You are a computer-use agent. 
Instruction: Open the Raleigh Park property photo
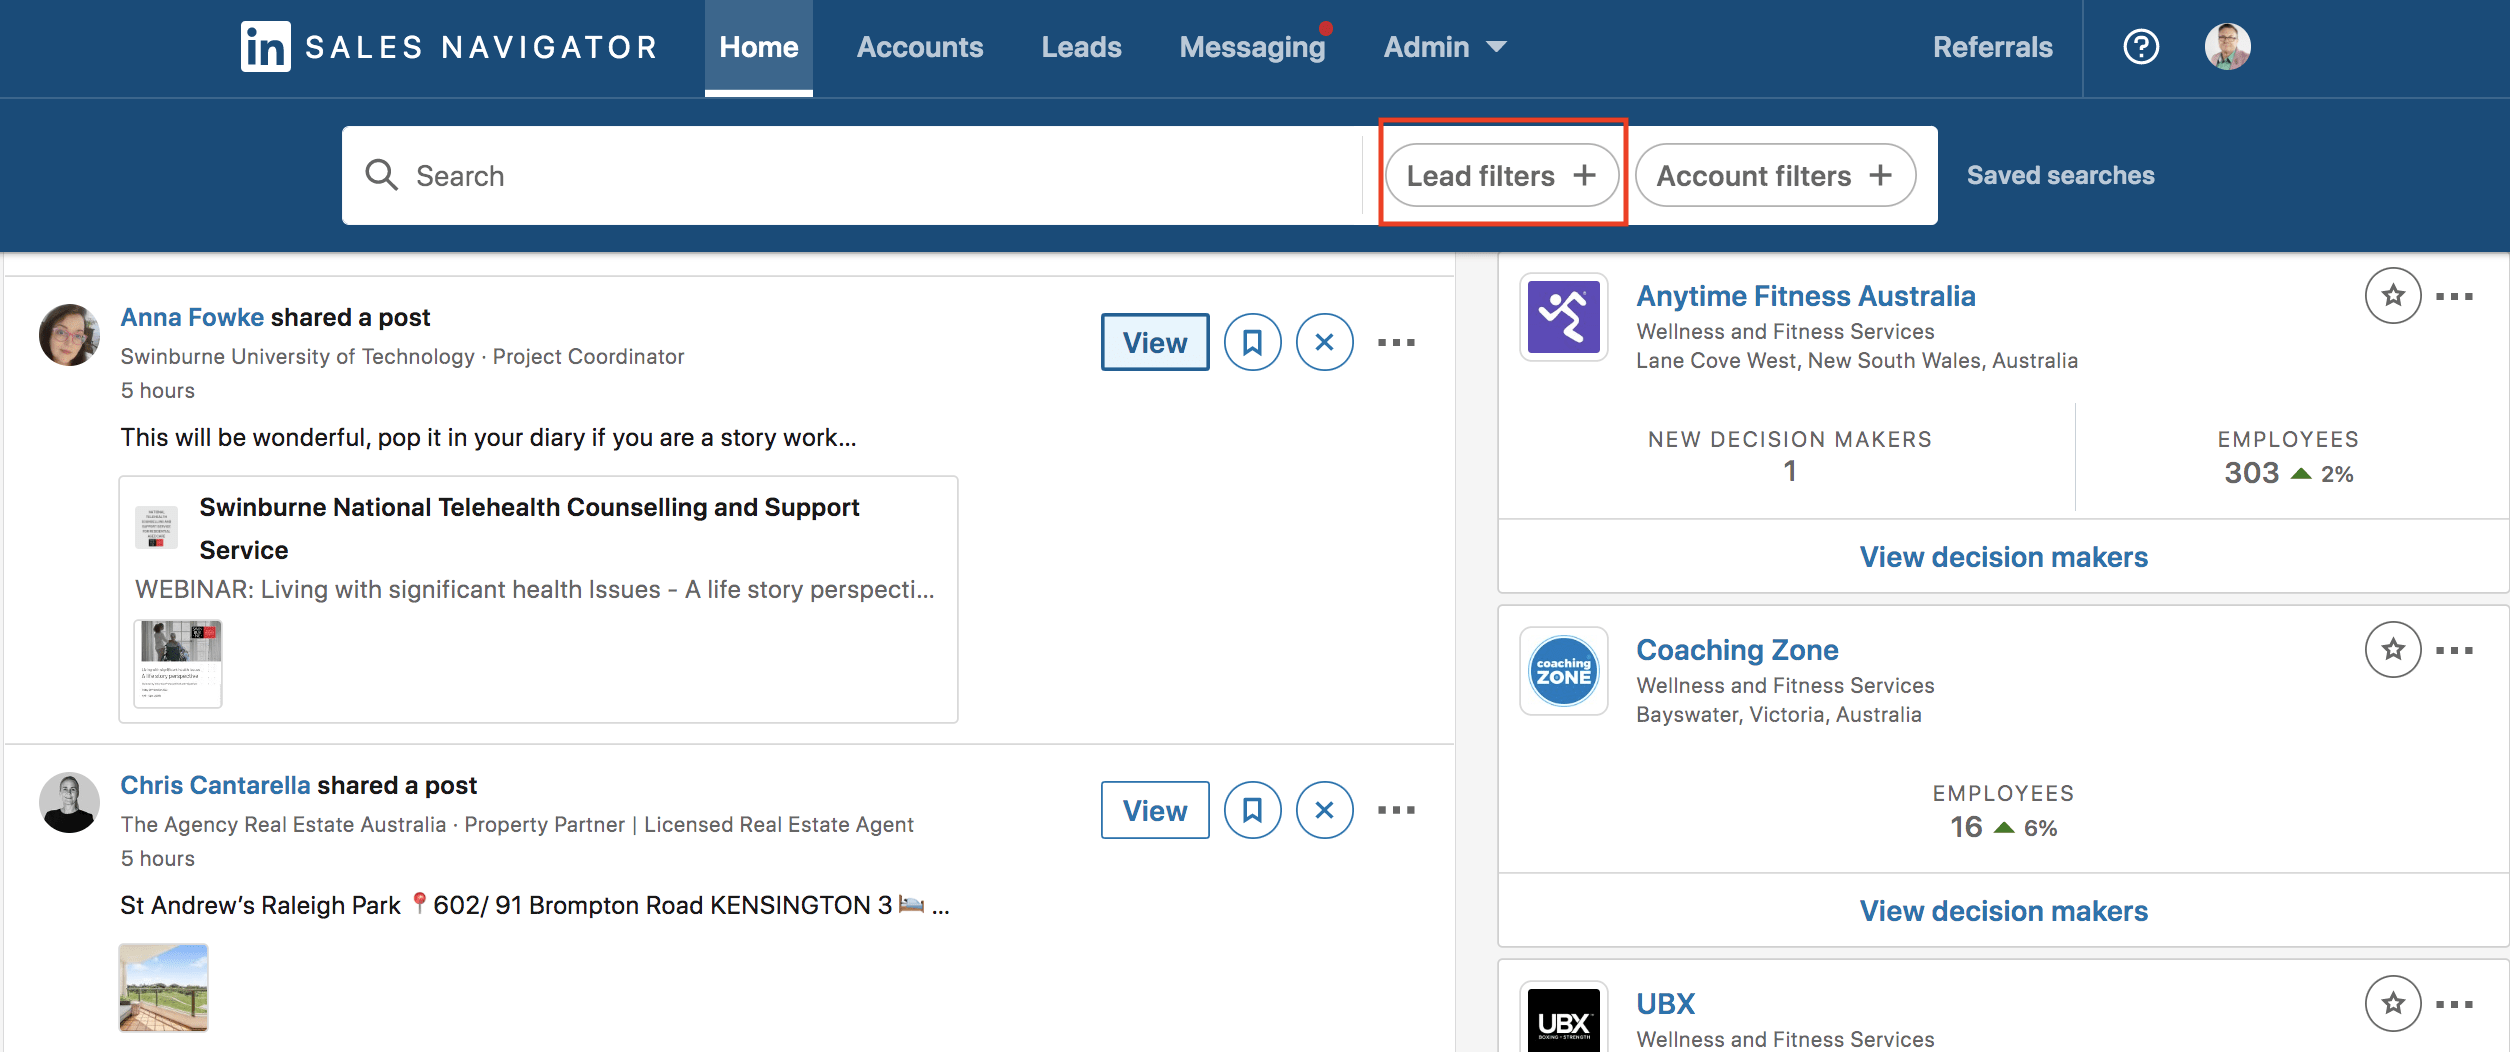pyautogui.click(x=164, y=988)
